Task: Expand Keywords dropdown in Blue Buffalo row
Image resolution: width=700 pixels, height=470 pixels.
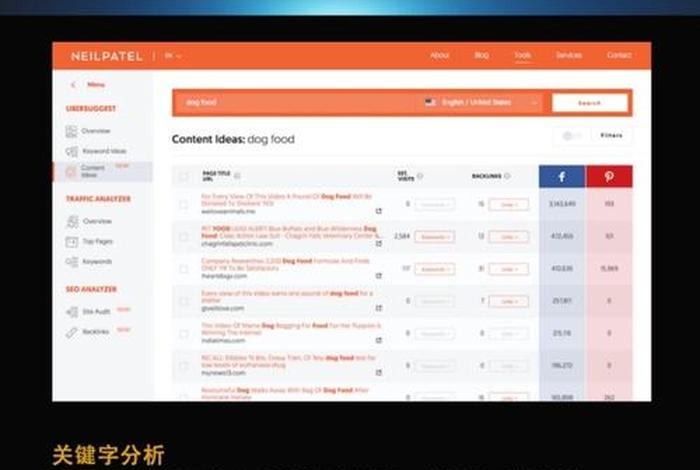Action: pos(434,237)
